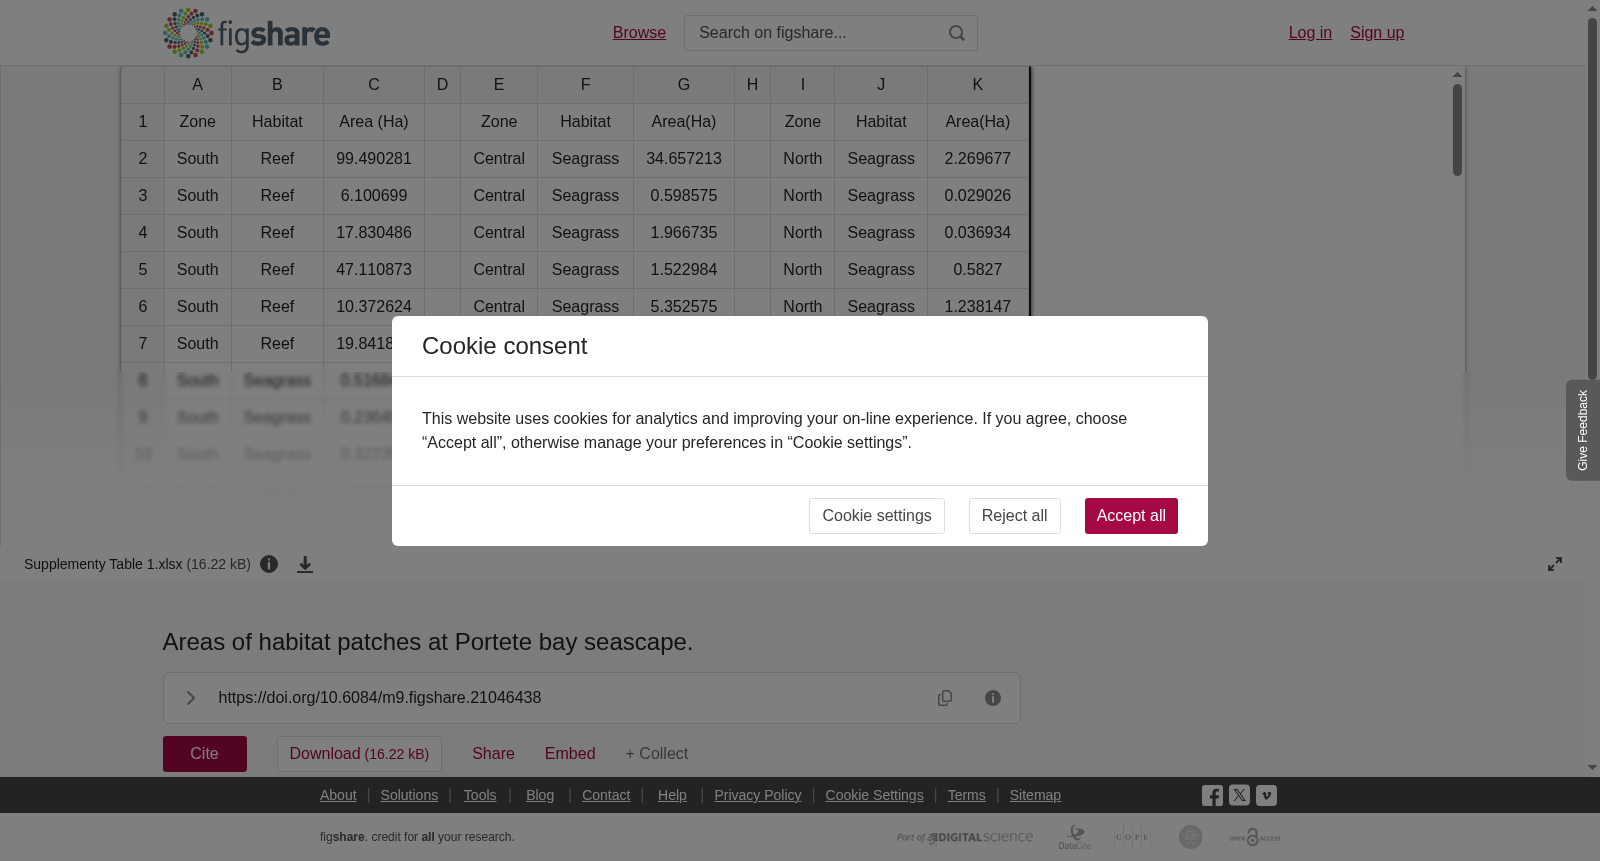The width and height of the screenshot is (1600, 861).
Task: Open the COPE logo link
Action: pos(1132,837)
